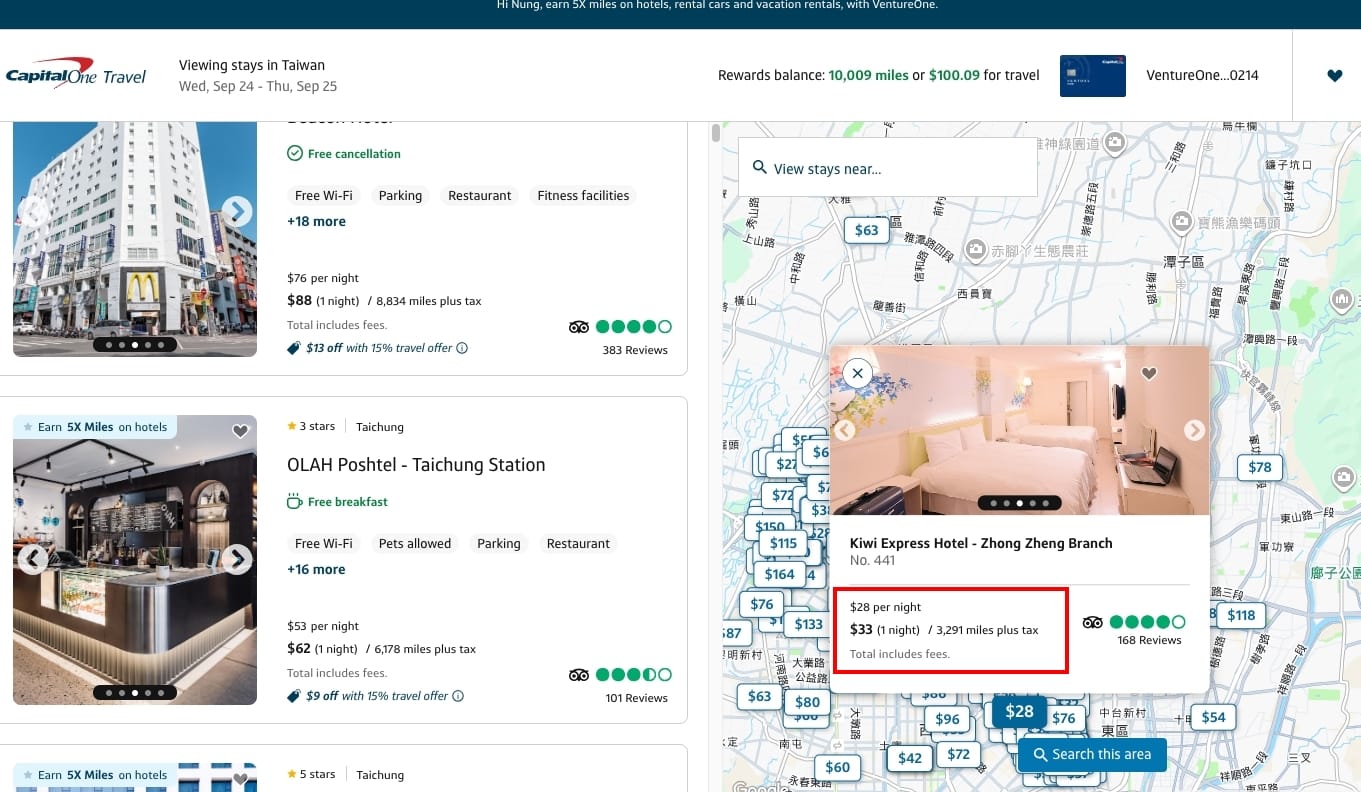Select the $115 map price marker
The width and height of the screenshot is (1361, 792).
[x=783, y=543]
